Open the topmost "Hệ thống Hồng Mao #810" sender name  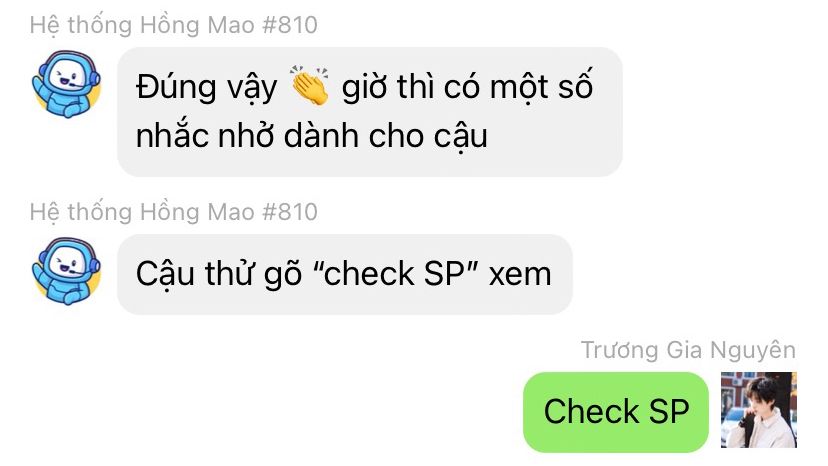(x=174, y=25)
